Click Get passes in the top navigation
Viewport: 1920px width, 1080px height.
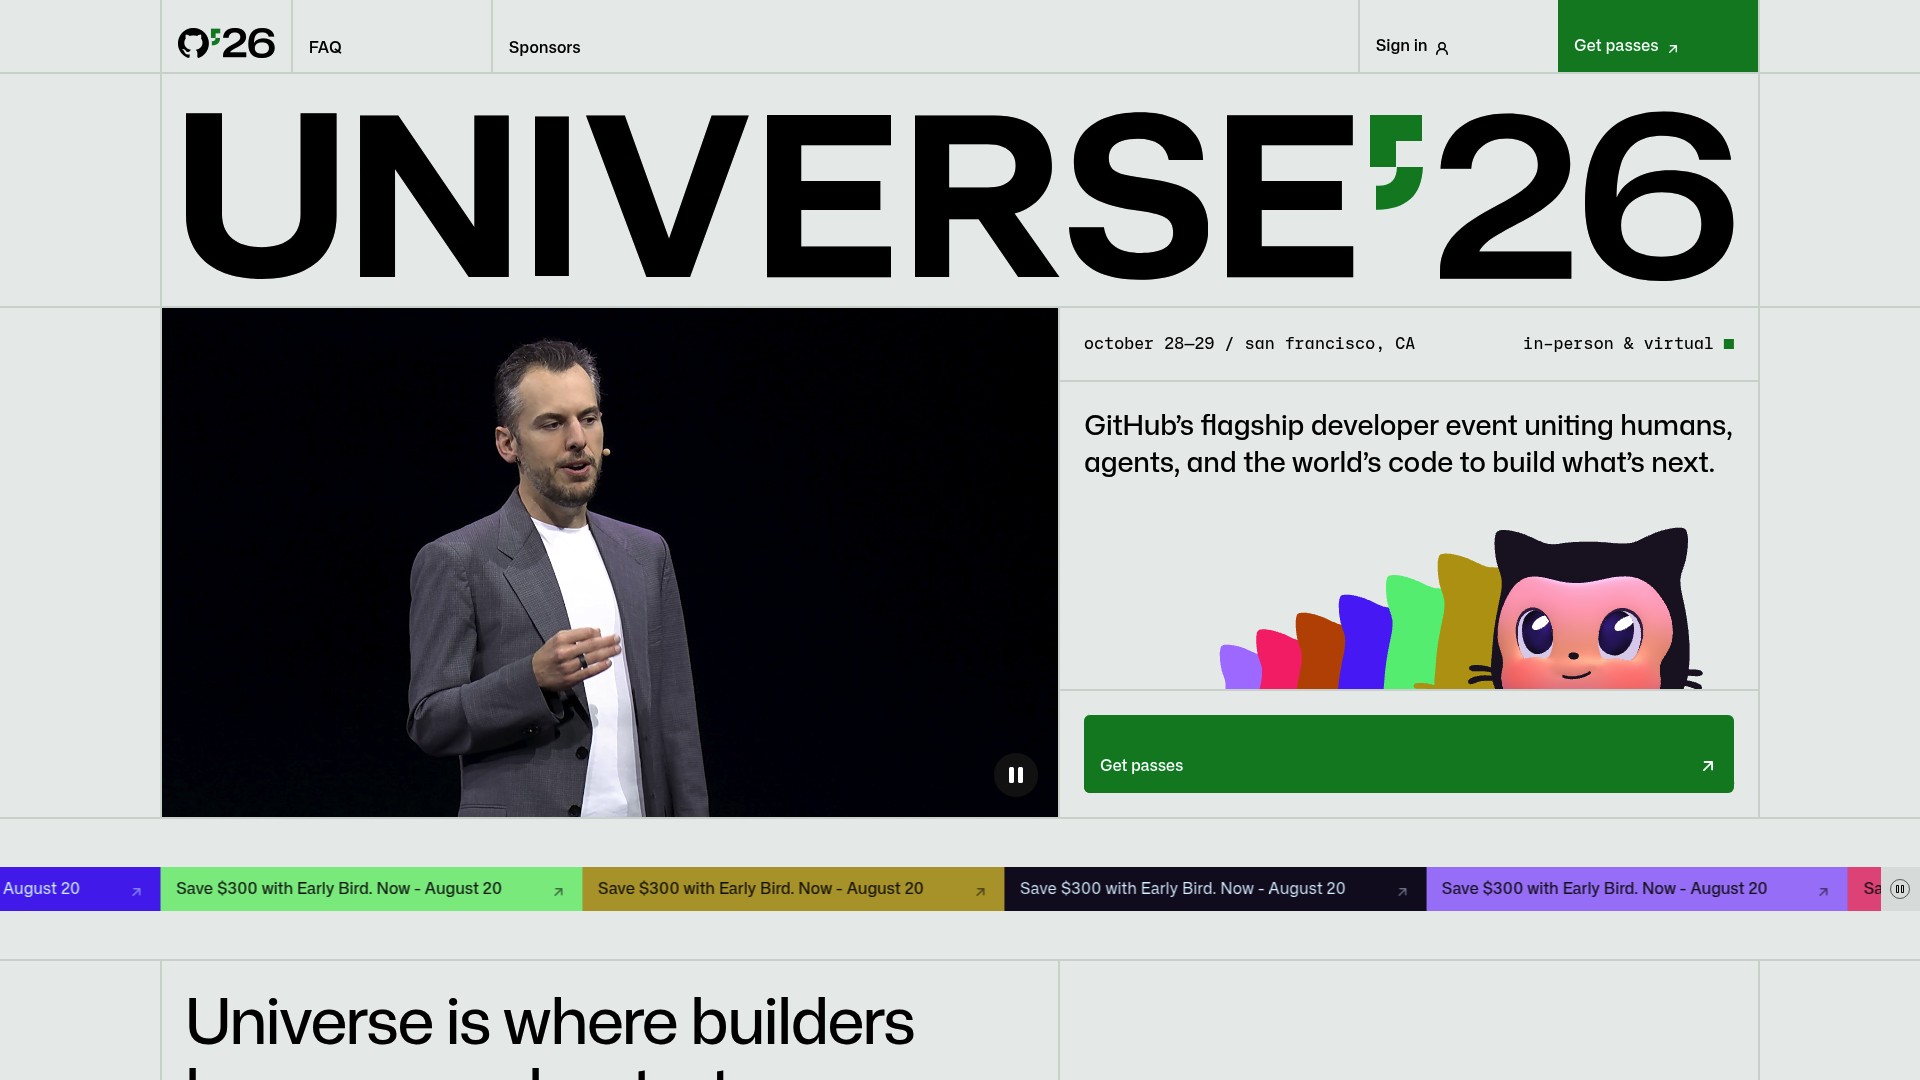tap(1657, 36)
